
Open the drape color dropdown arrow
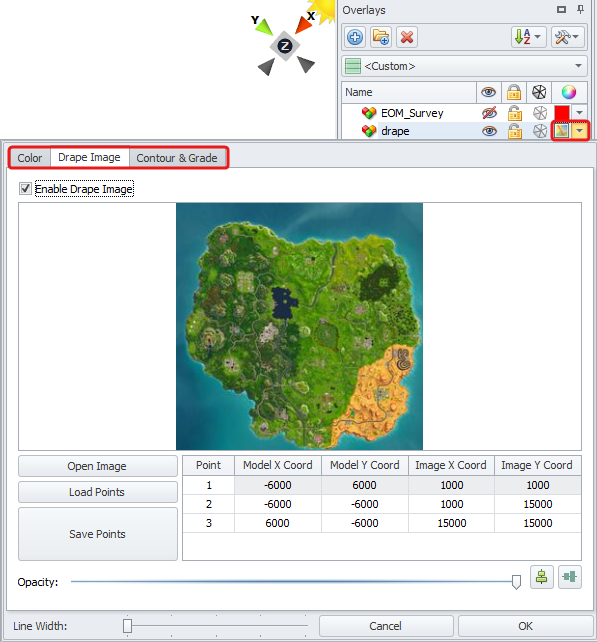click(x=579, y=131)
